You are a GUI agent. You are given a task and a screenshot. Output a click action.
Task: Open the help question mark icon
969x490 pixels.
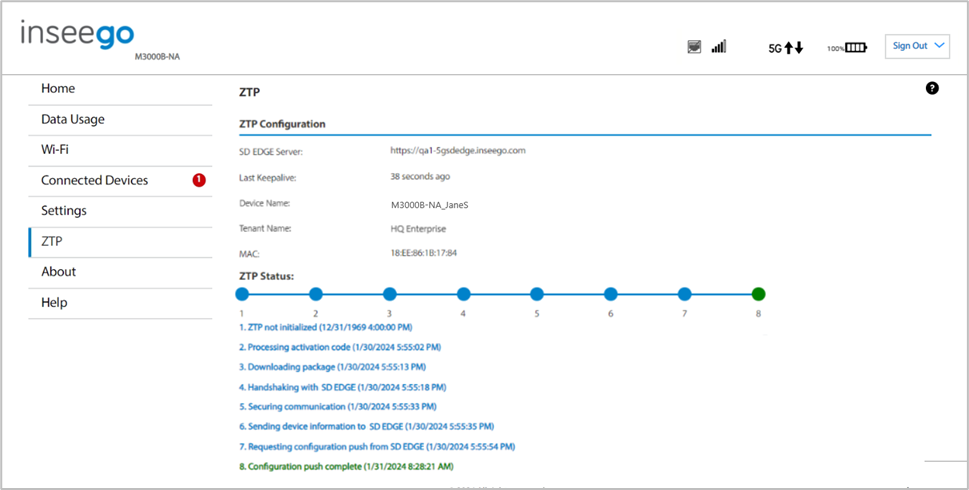[932, 88]
